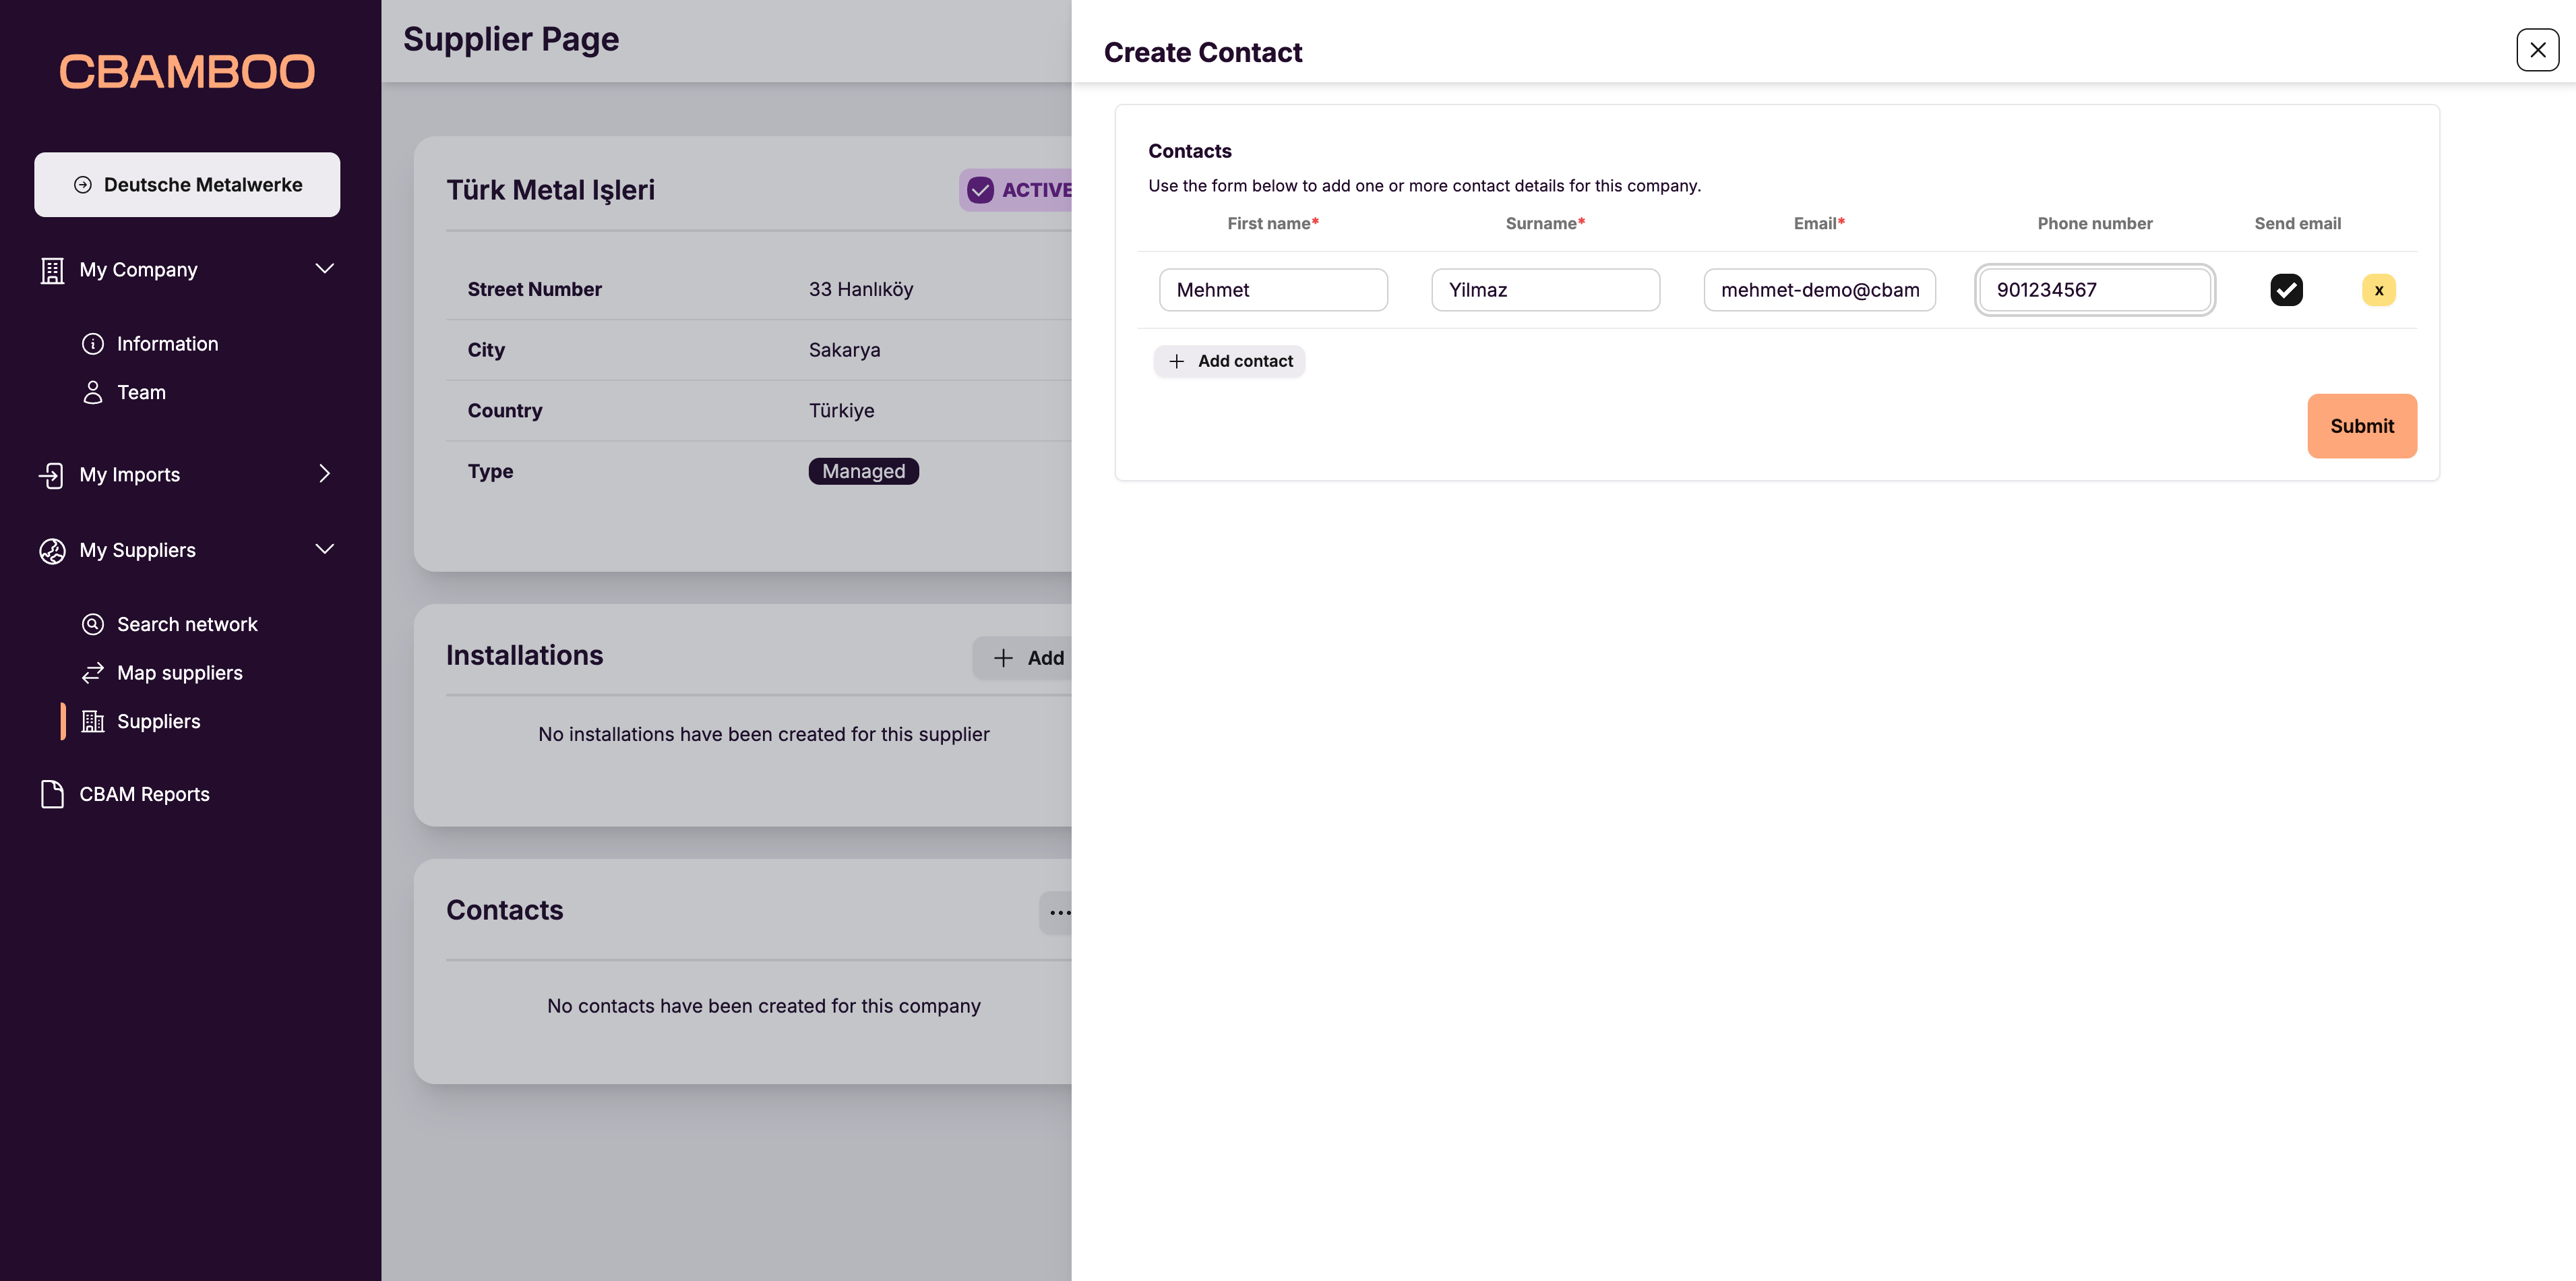Click the Information info icon
The height and width of the screenshot is (1281, 2576).
point(92,343)
